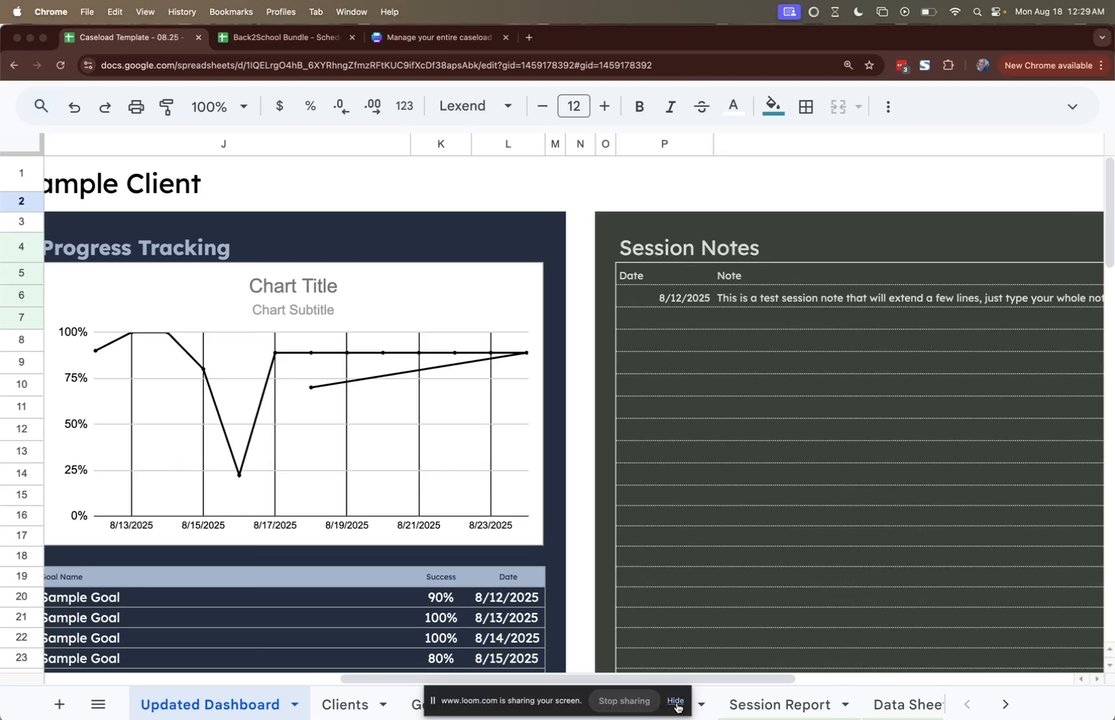Screen dimensions: 1115x720
Task: Open the Clients tab dropdown arrow
Action: 383,704
